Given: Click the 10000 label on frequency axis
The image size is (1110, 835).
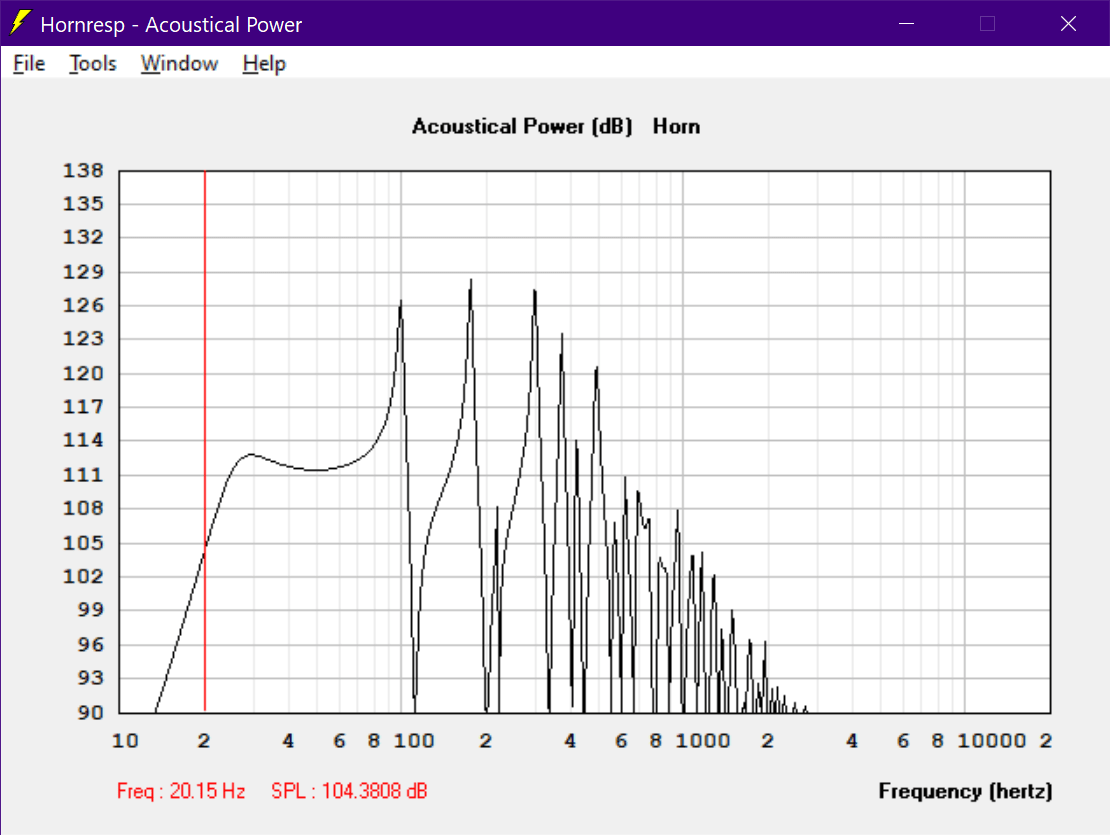Looking at the screenshot, I should click(x=992, y=741).
